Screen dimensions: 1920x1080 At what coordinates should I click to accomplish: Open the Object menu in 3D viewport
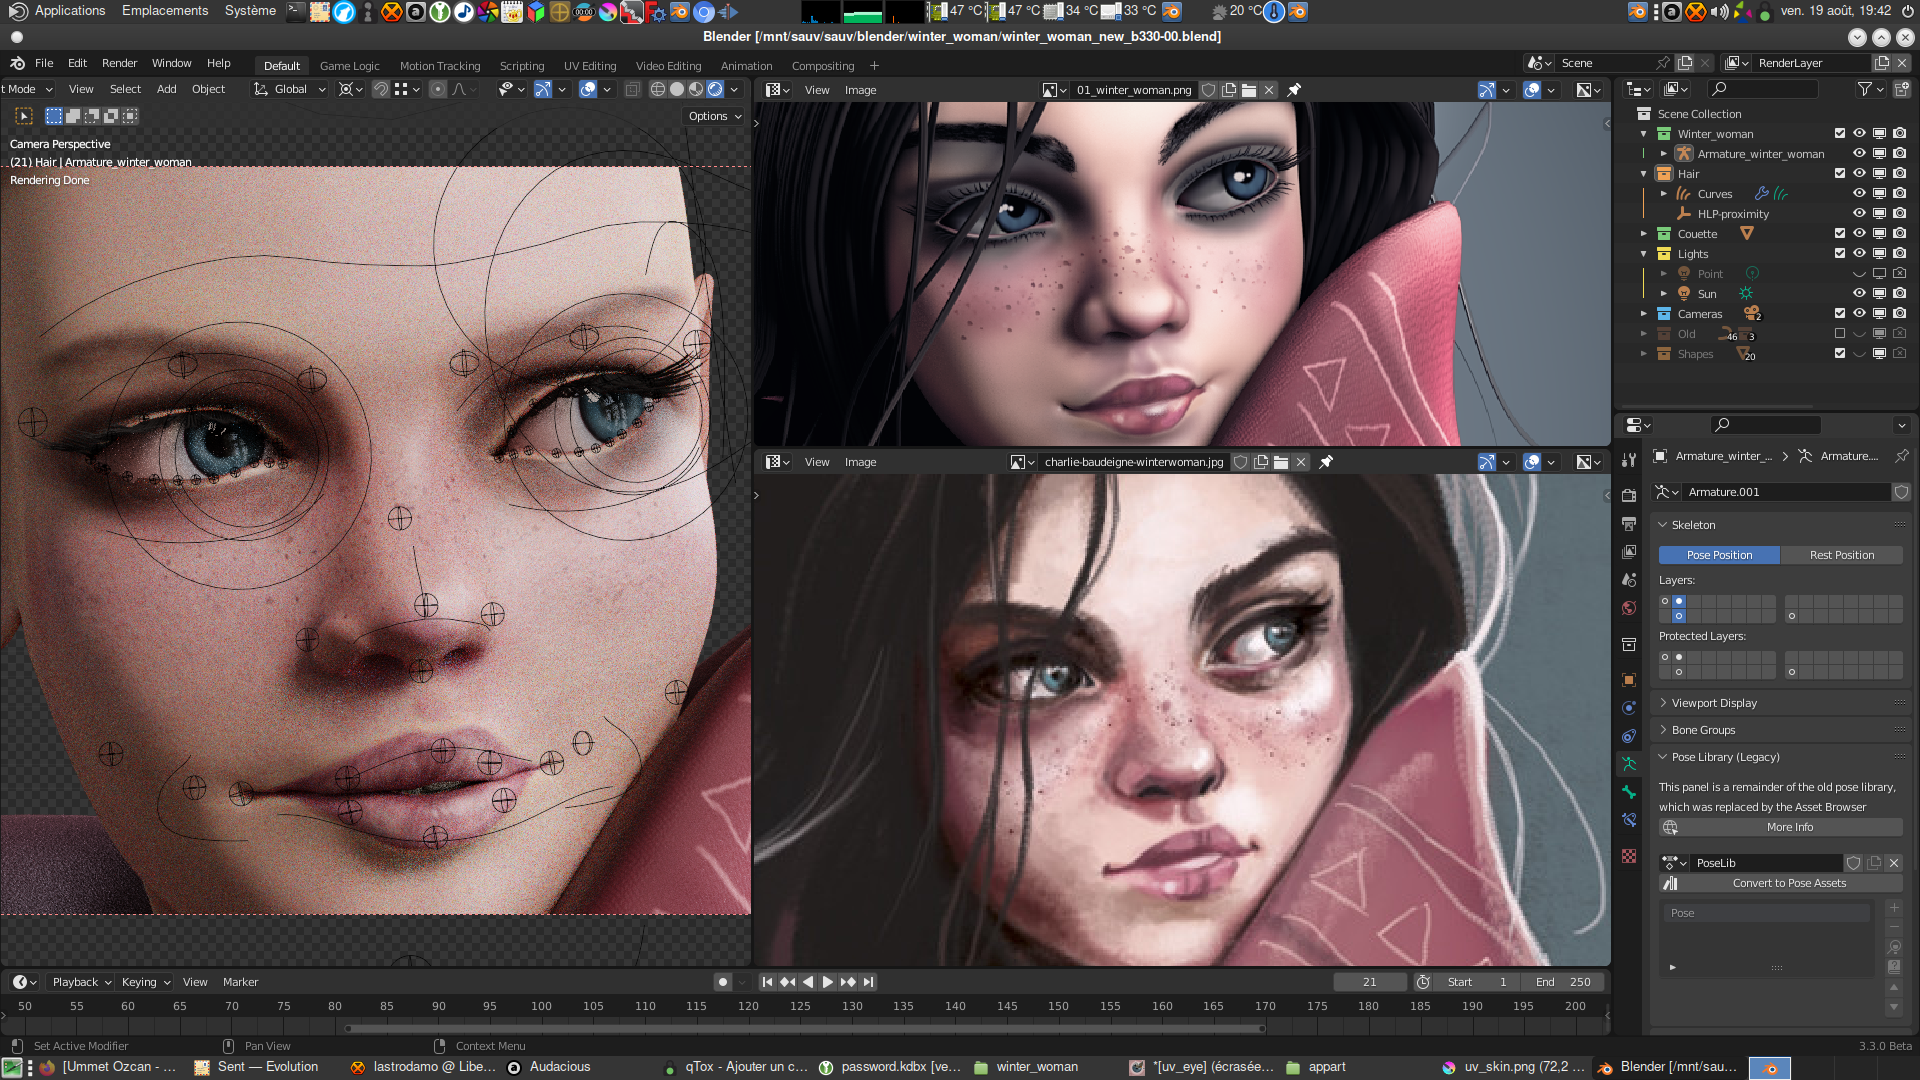click(x=208, y=89)
